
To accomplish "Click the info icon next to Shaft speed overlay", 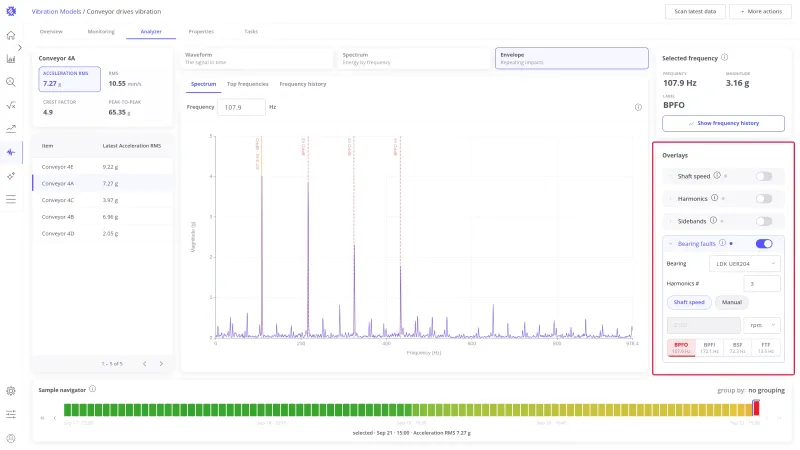I will click(x=717, y=176).
